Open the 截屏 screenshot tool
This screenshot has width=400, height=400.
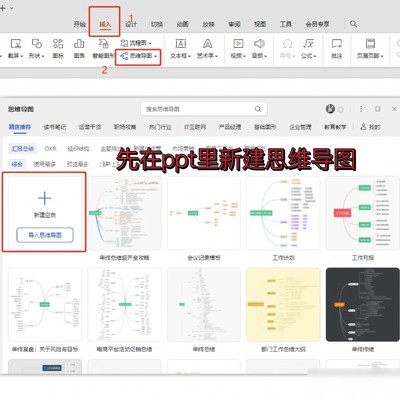(x=16, y=49)
